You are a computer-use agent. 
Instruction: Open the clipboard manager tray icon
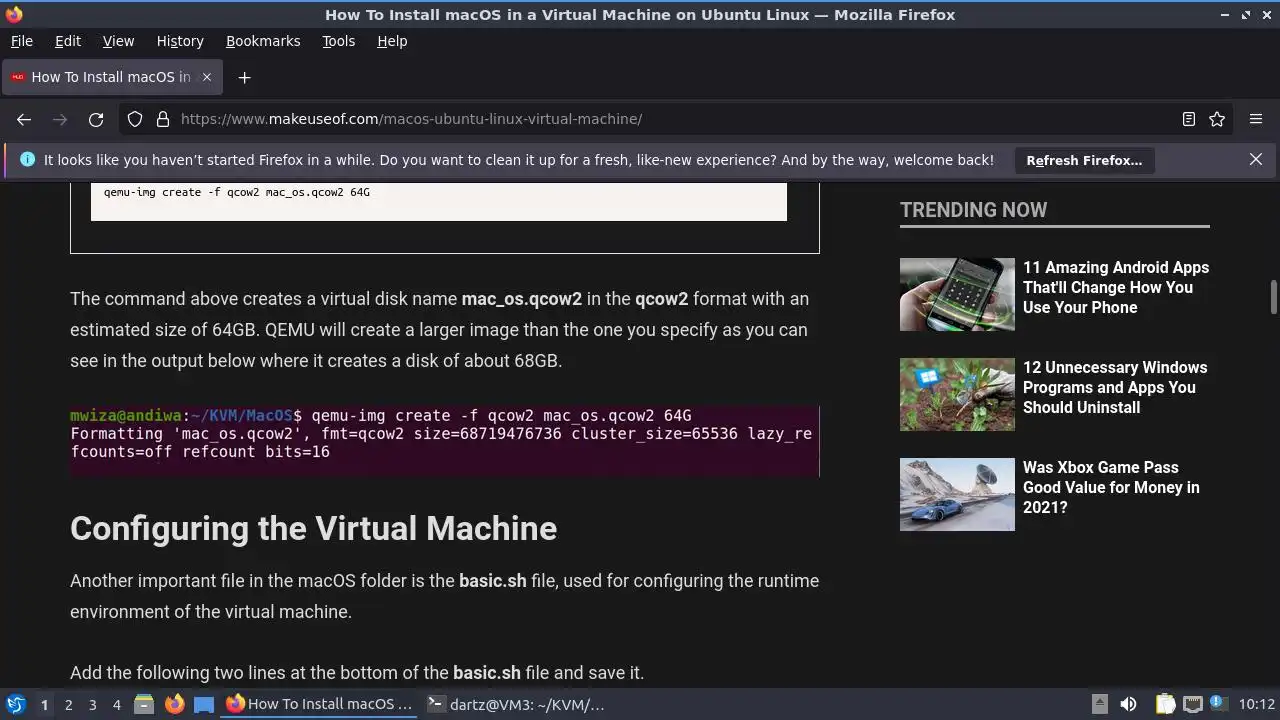click(1165, 704)
